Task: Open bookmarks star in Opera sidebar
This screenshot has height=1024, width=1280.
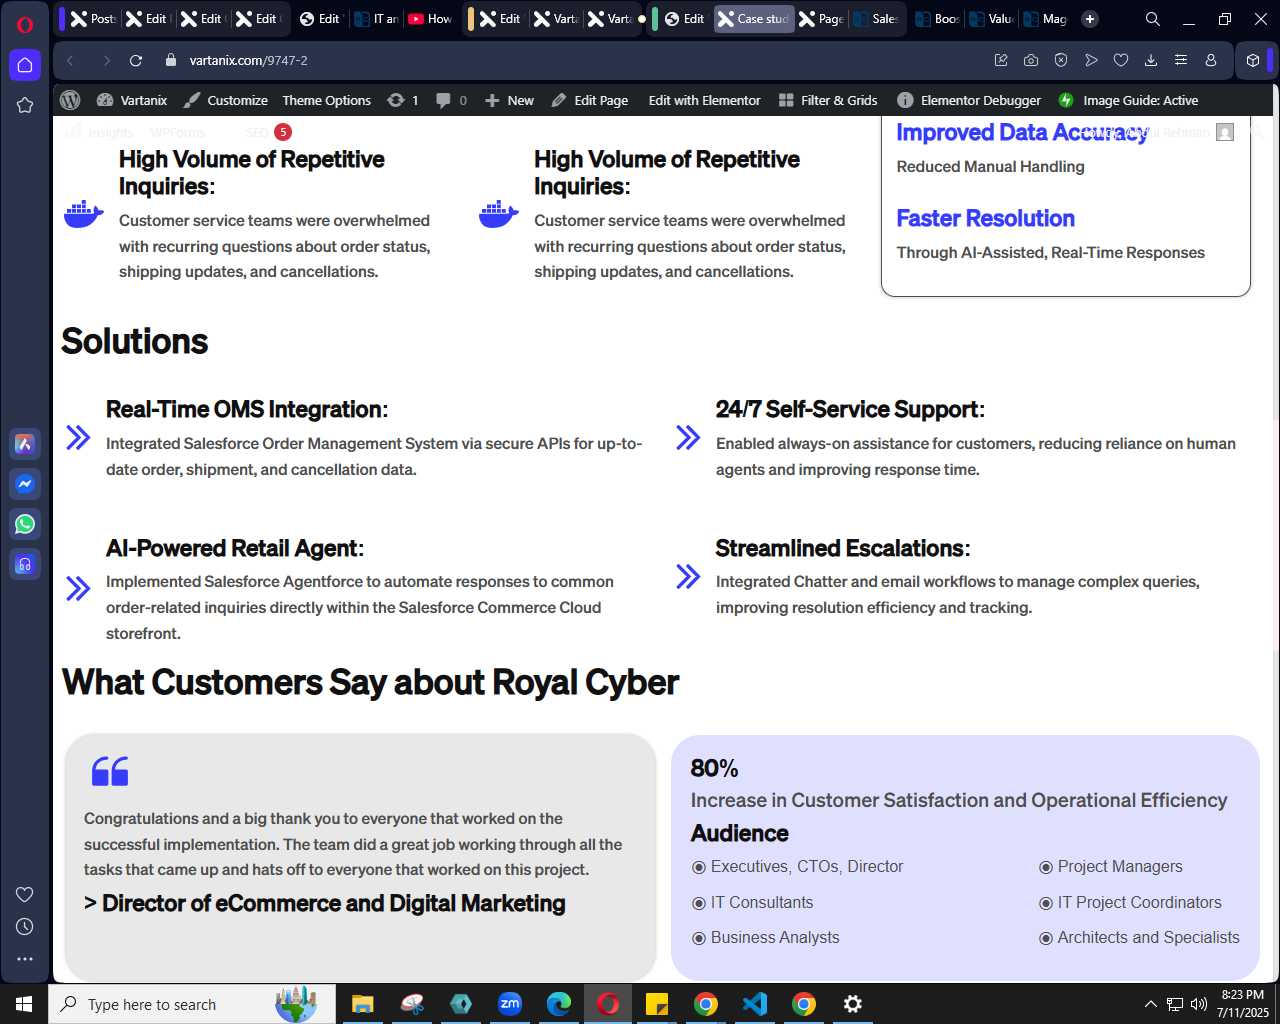Action: click(25, 105)
